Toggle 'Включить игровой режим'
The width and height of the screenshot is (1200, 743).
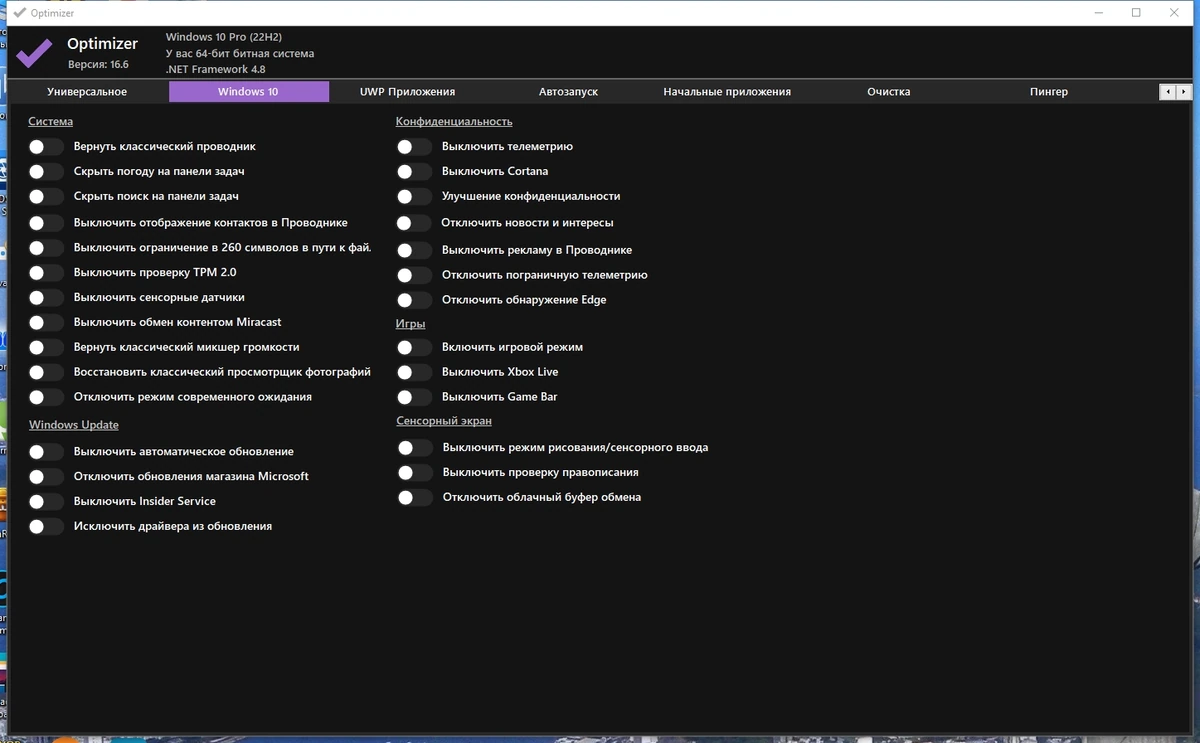(414, 347)
